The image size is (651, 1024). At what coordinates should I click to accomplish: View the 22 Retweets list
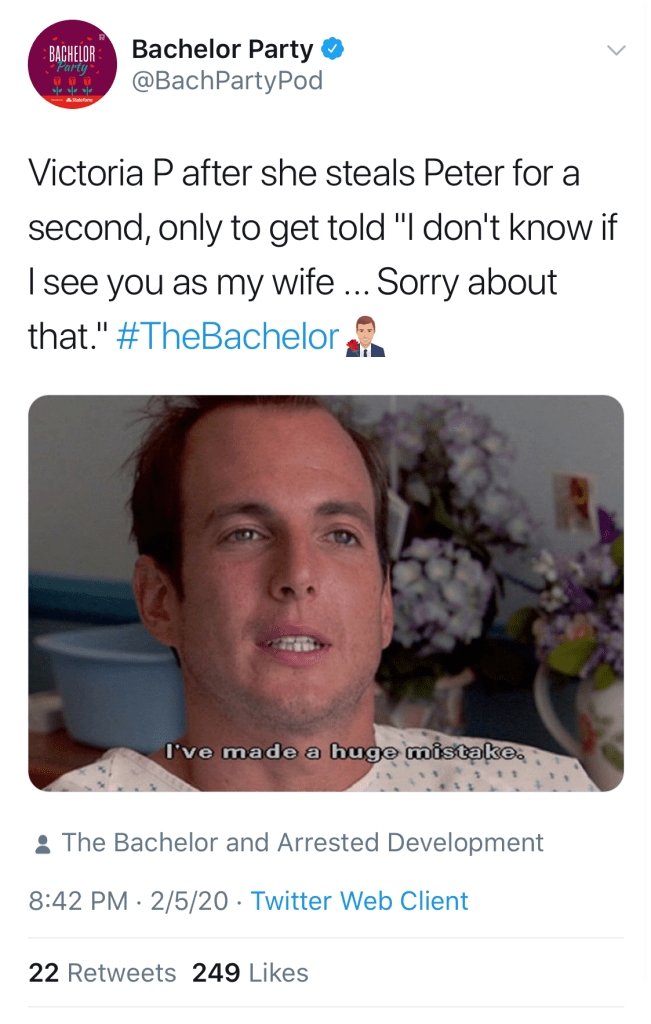click(x=102, y=972)
